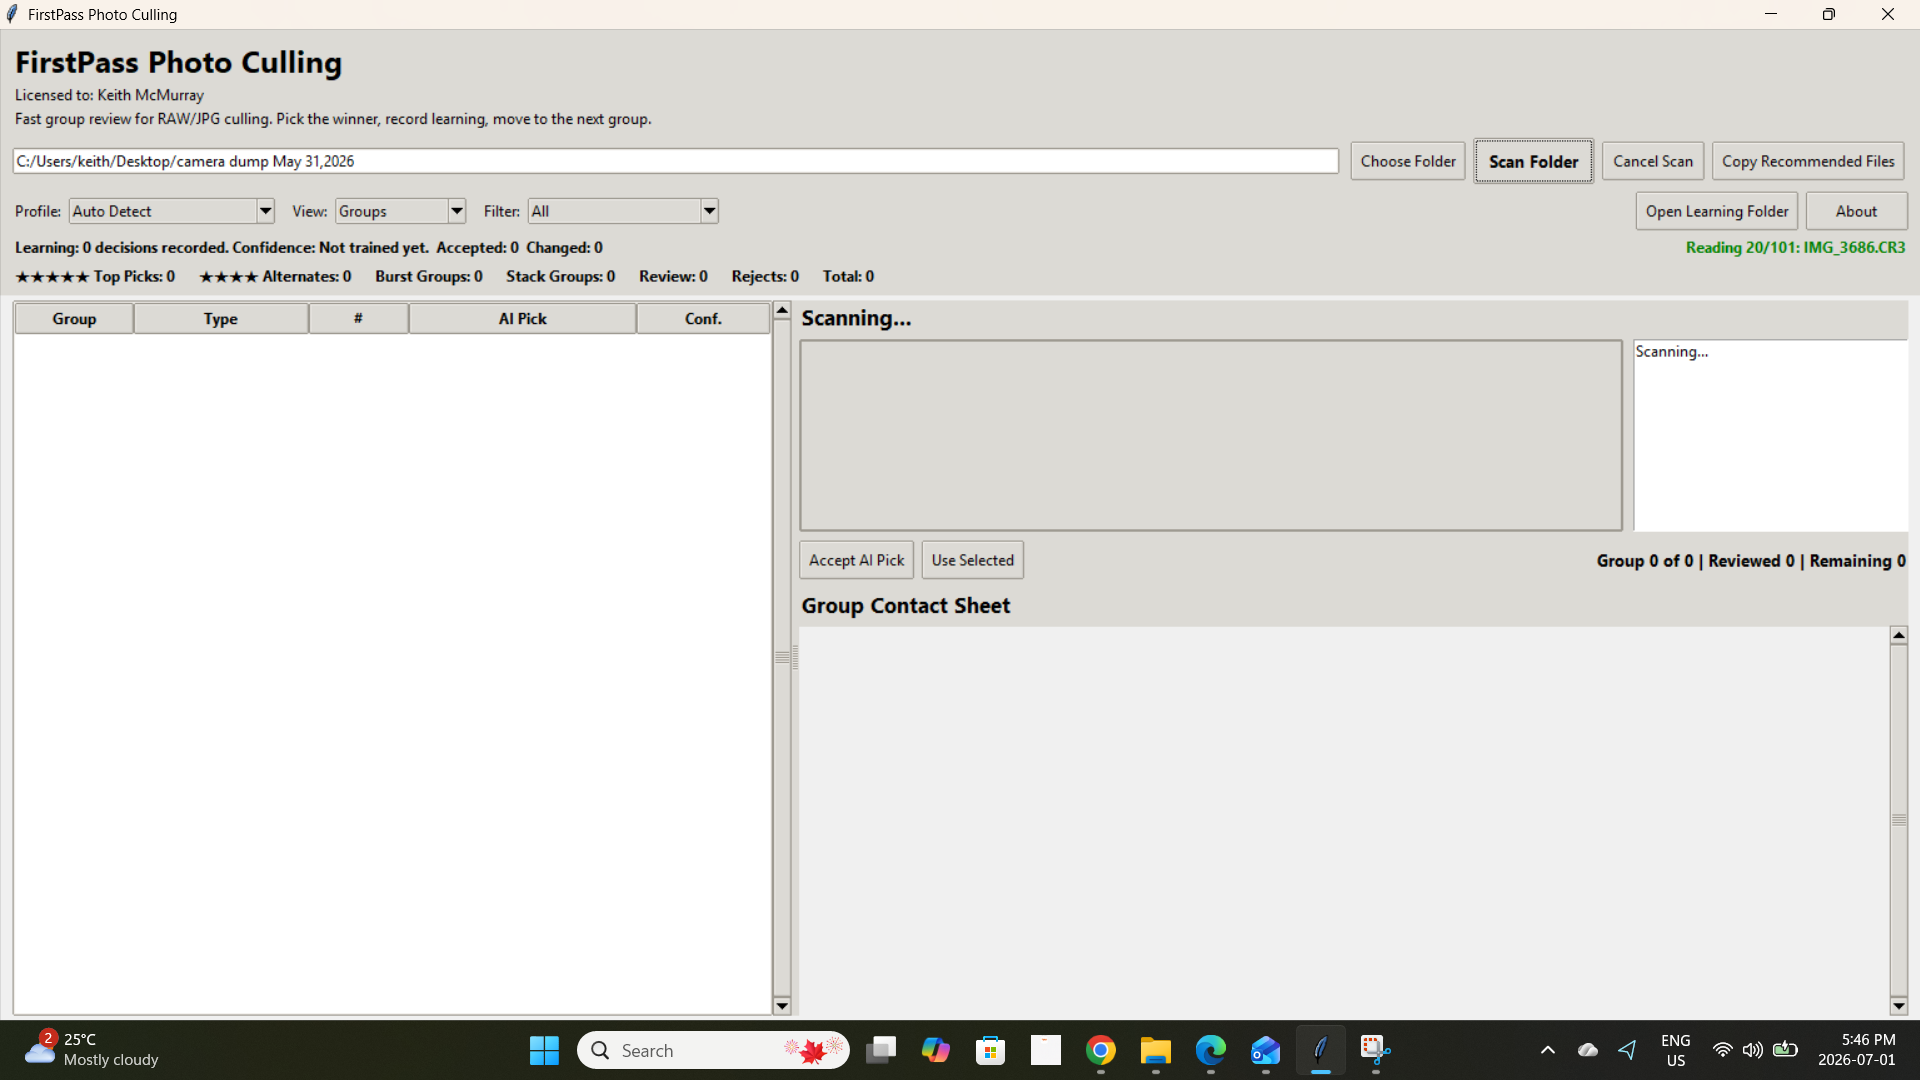Select FirstPass feather icon in taskbar
The height and width of the screenshot is (1080, 1920).
pos(1321,1050)
